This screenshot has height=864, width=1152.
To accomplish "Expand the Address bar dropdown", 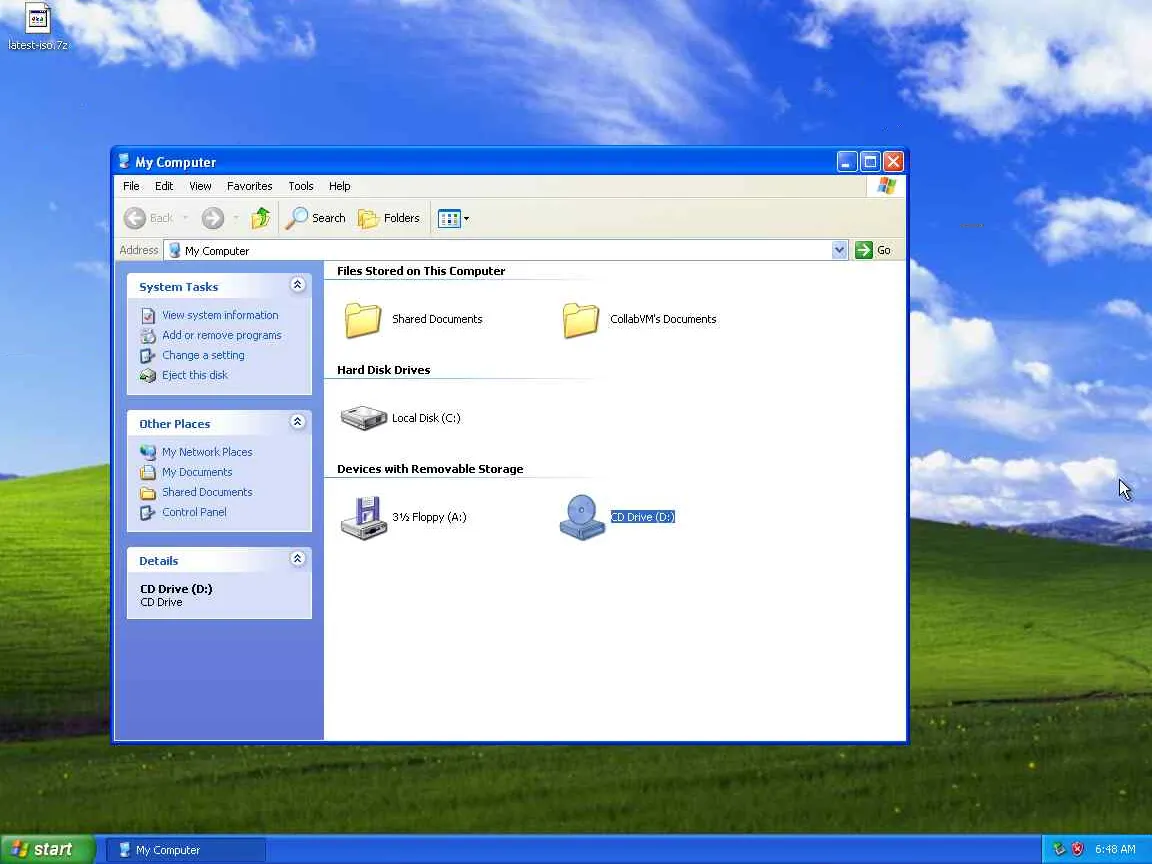I will 839,251.
